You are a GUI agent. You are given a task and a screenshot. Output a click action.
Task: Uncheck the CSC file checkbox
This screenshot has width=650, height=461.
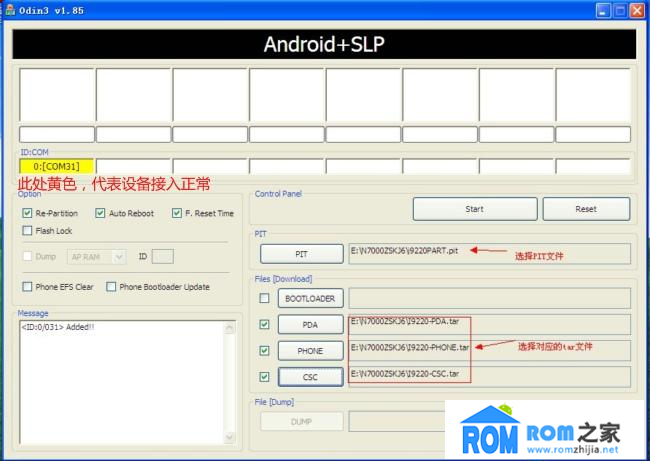264,377
